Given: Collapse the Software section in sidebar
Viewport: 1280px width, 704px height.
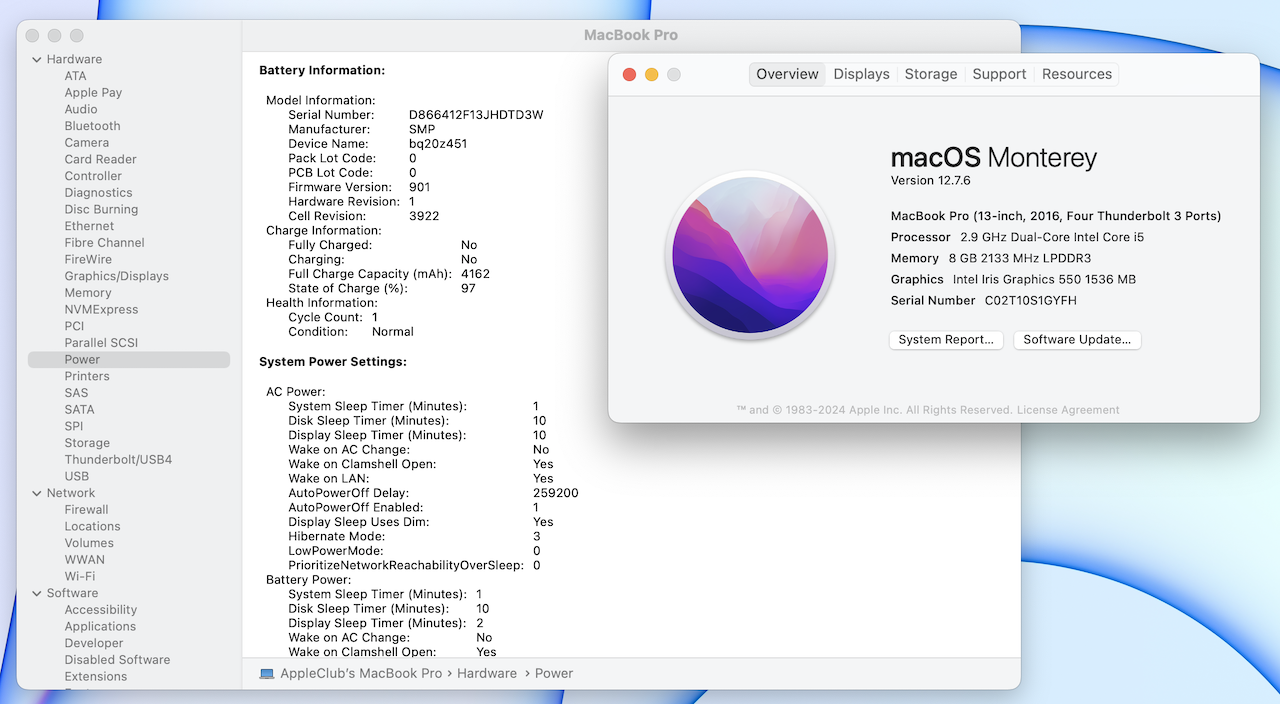Looking at the screenshot, I should [x=36, y=593].
